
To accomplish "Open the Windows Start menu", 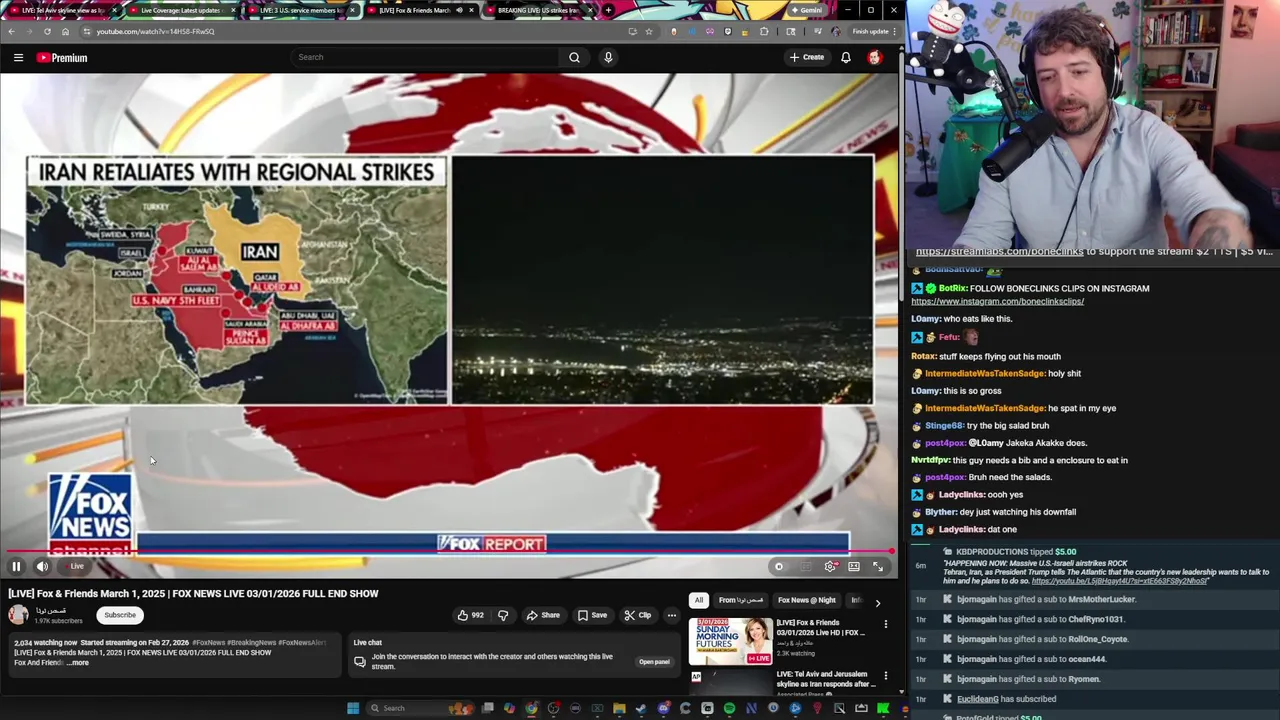I will point(353,708).
